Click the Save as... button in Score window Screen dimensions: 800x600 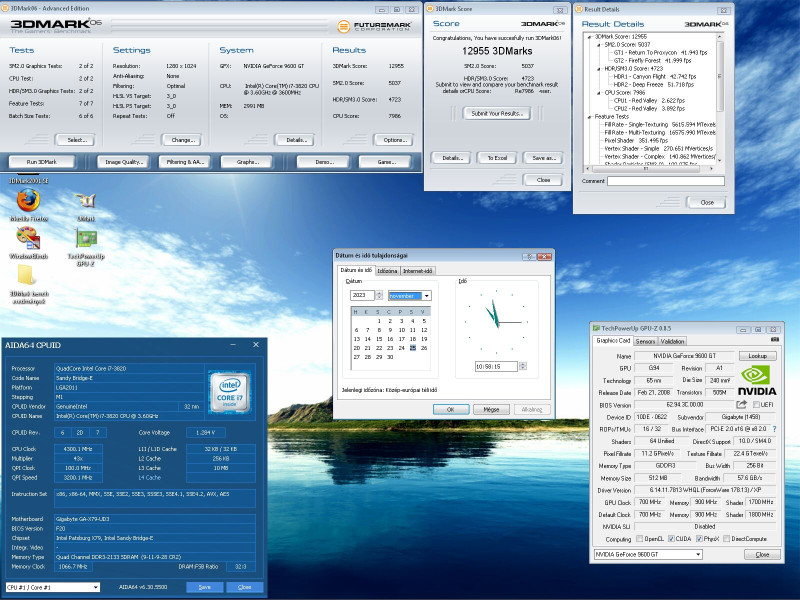point(543,158)
